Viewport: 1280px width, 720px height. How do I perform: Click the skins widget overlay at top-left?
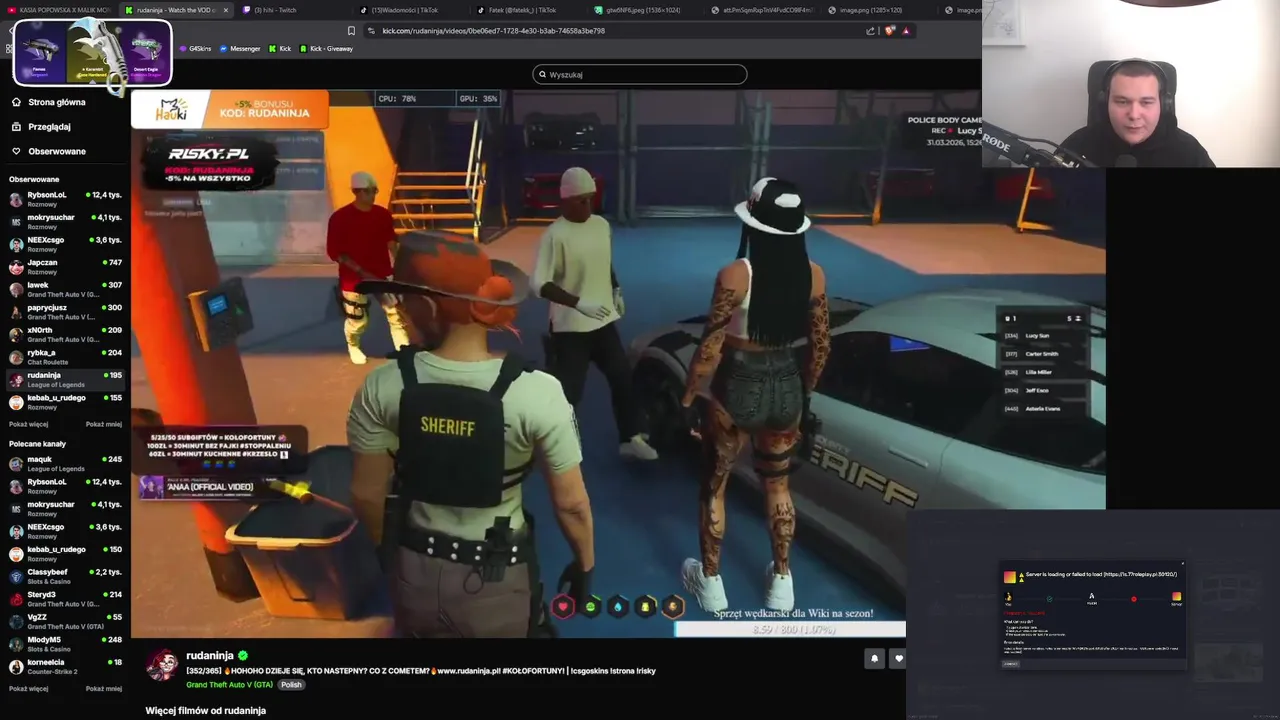pos(92,52)
